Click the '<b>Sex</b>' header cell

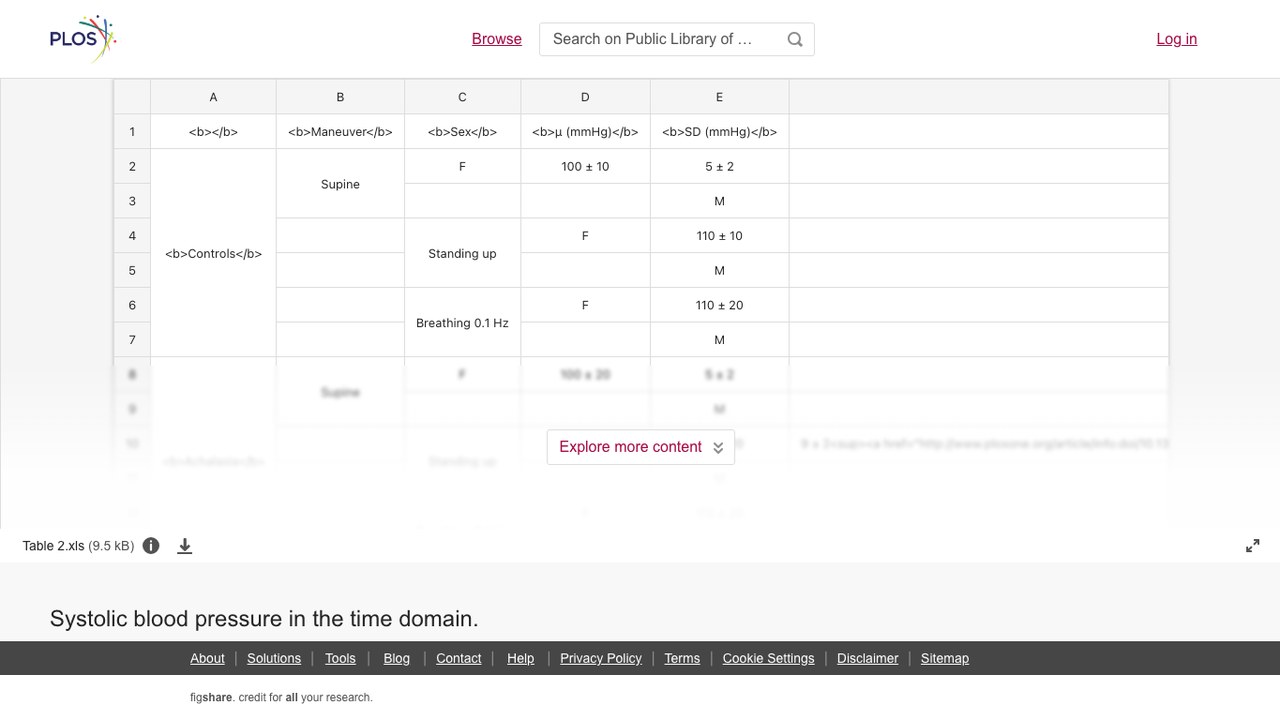(x=462, y=132)
